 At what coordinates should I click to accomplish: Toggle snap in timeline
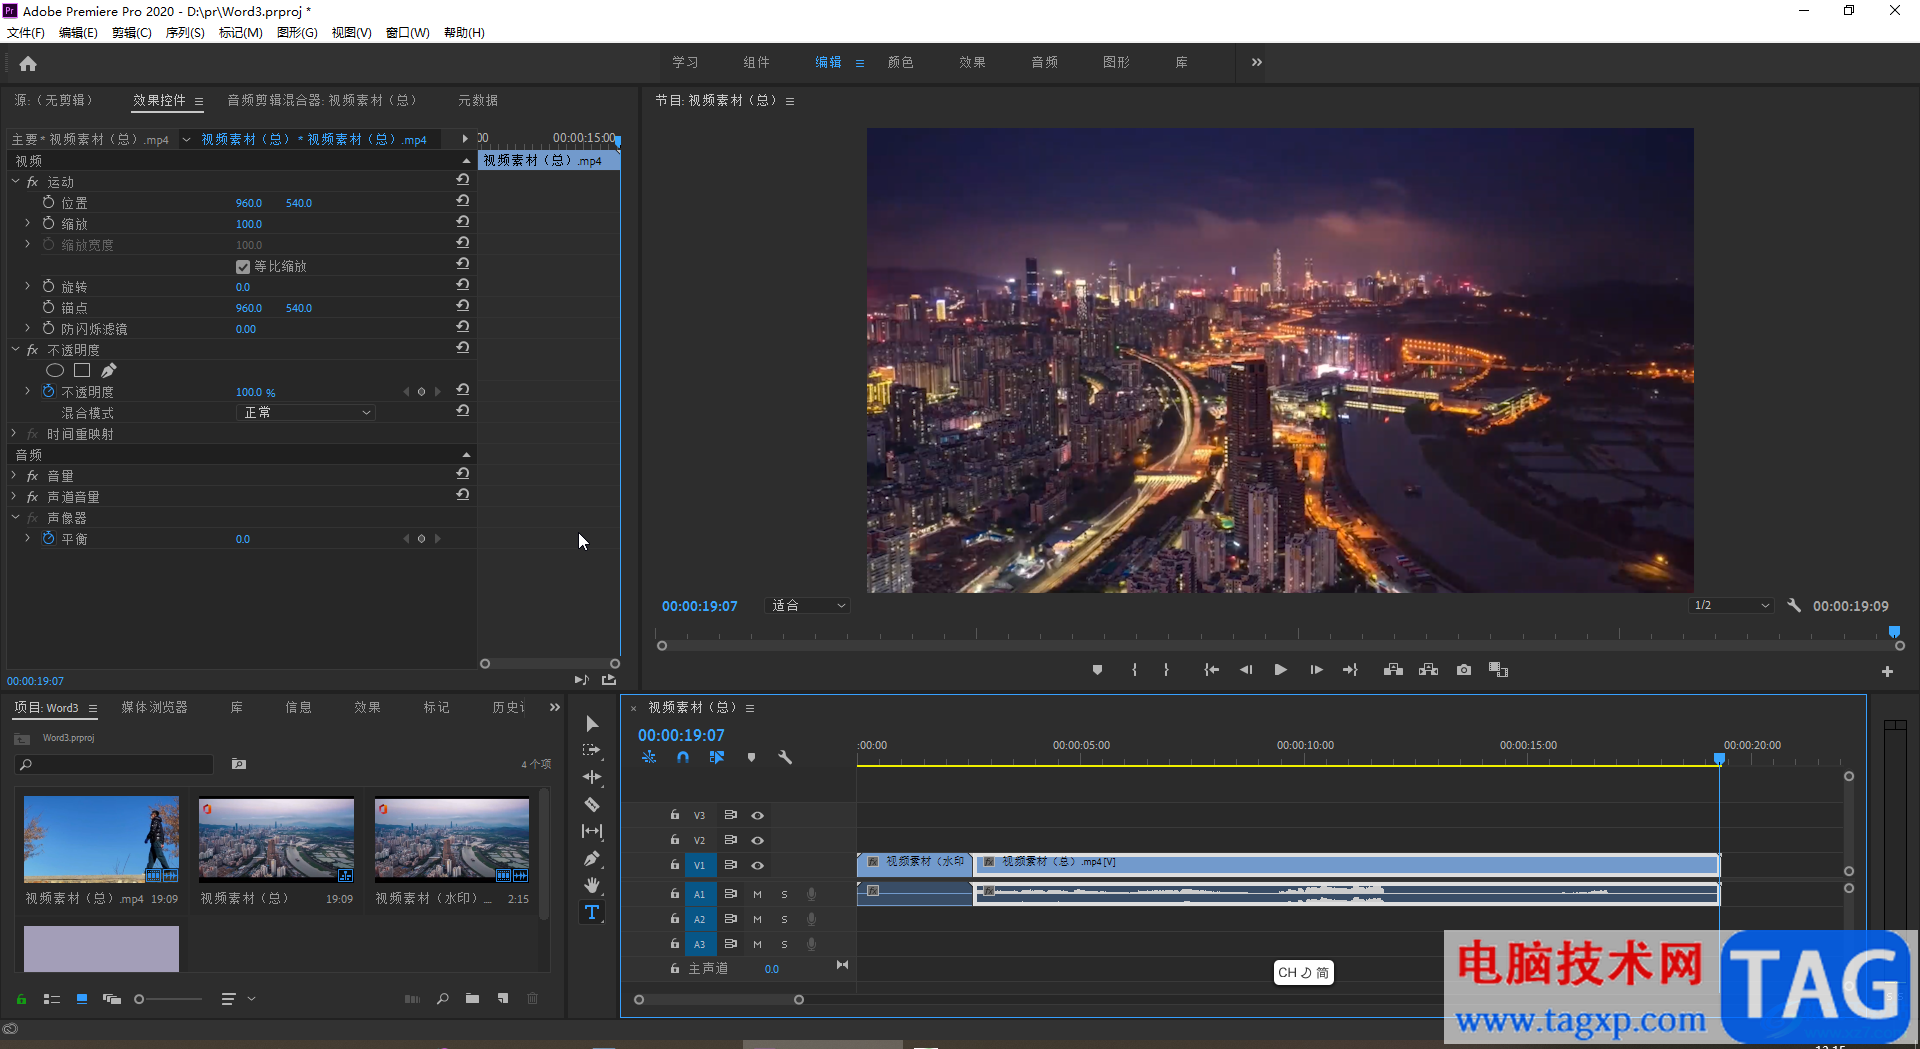tap(683, 758)
